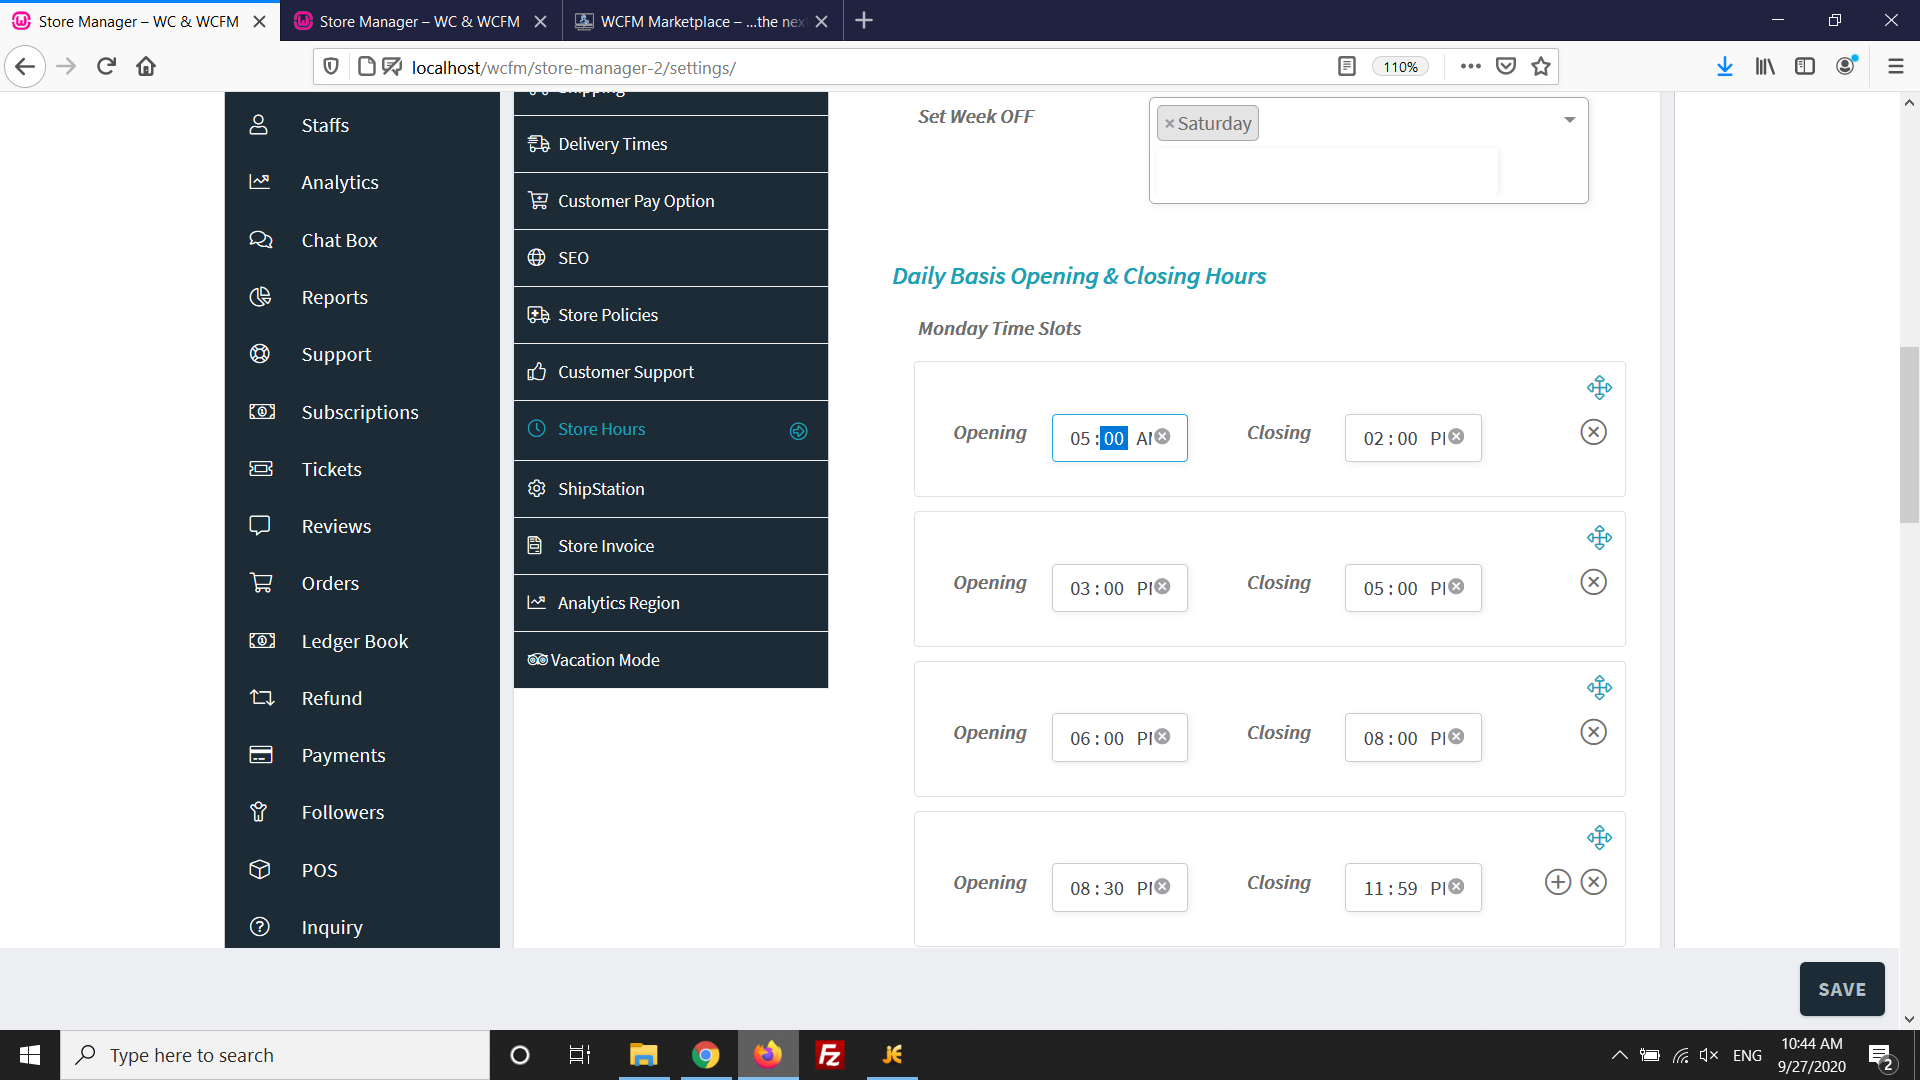Click the POS cube icon
The height and width of the screenshot is (1080, 1920).
click(260, 870)
